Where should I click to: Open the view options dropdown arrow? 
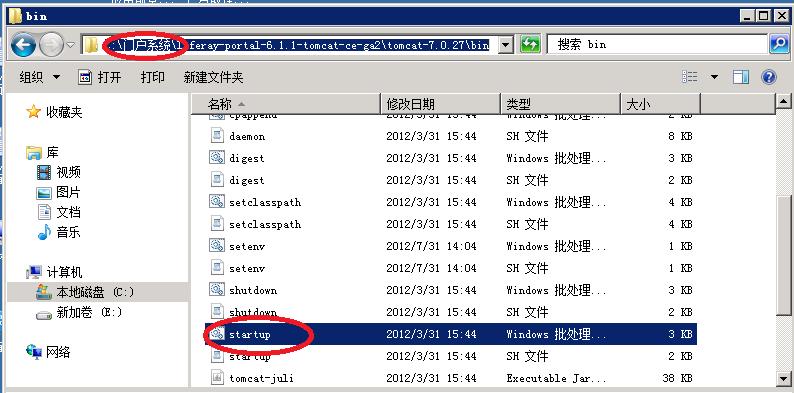pyautogui.click(x=714, y=77)
